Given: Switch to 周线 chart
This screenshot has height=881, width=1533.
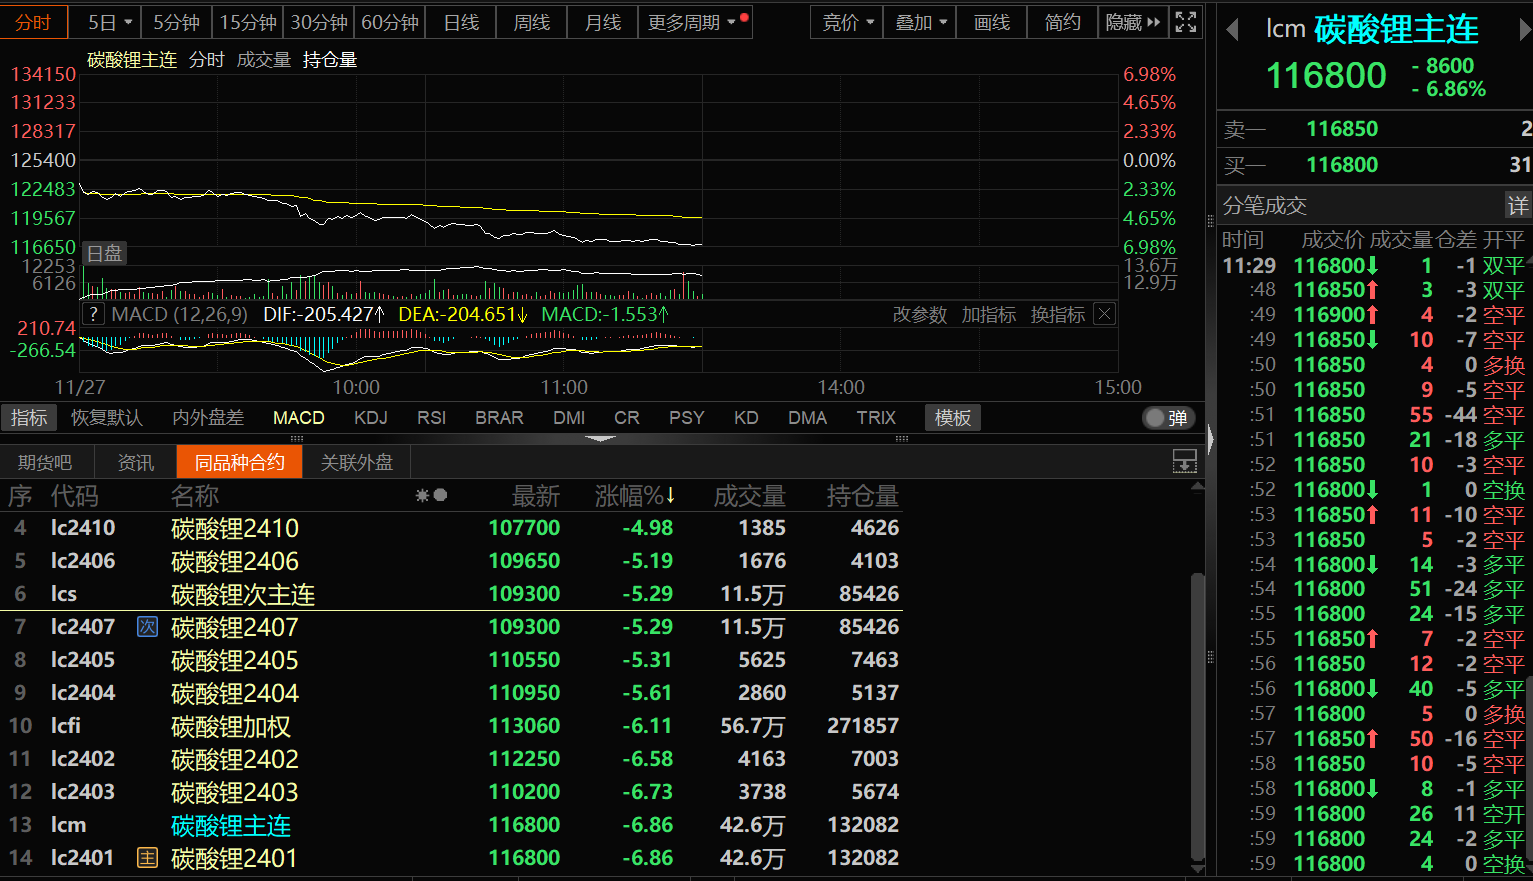Looking at the screenshot, I should click(x=532, y=22).
